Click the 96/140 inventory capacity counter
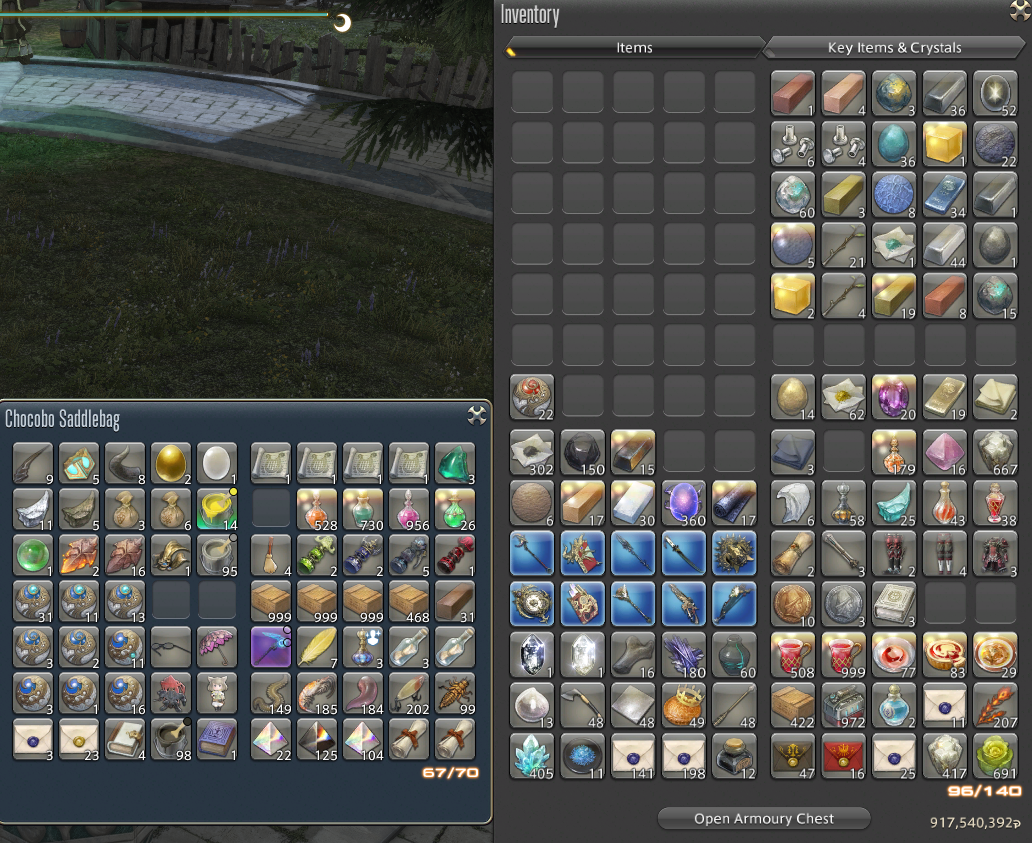 (x=985, y=791)
